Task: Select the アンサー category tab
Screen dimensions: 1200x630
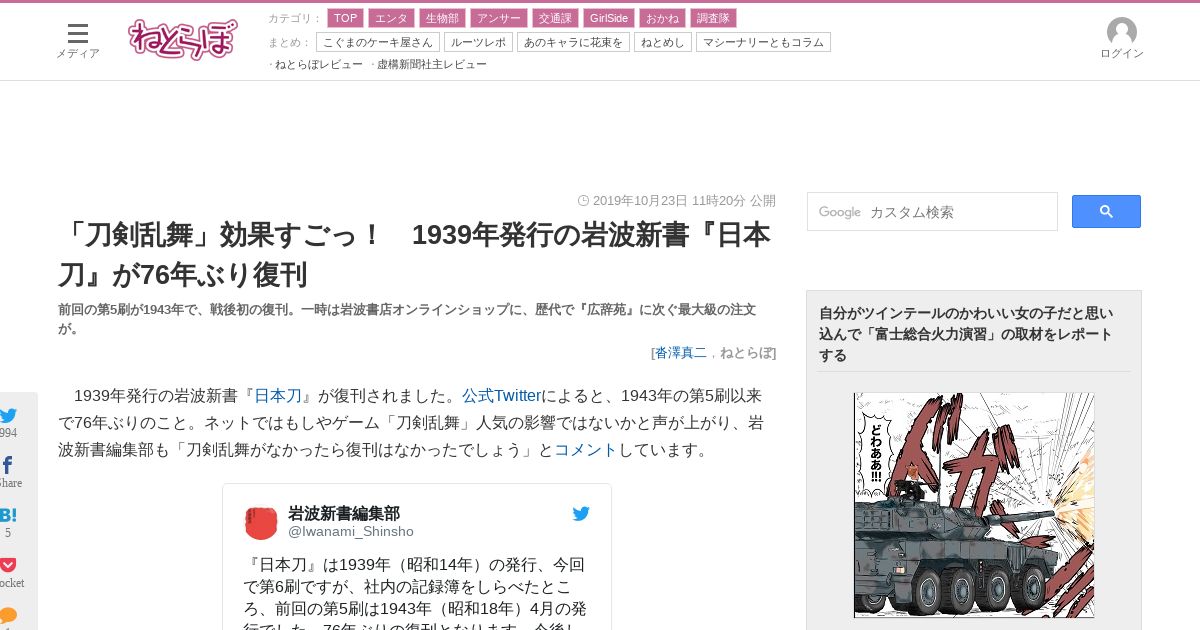Action: click(x=498, y=18)
